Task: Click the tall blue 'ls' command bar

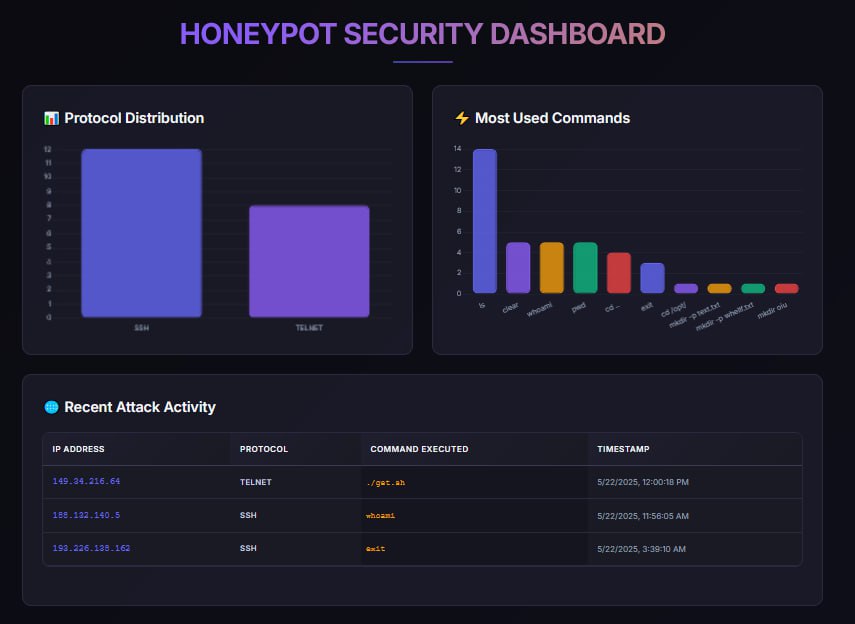Action: (484, 221)
